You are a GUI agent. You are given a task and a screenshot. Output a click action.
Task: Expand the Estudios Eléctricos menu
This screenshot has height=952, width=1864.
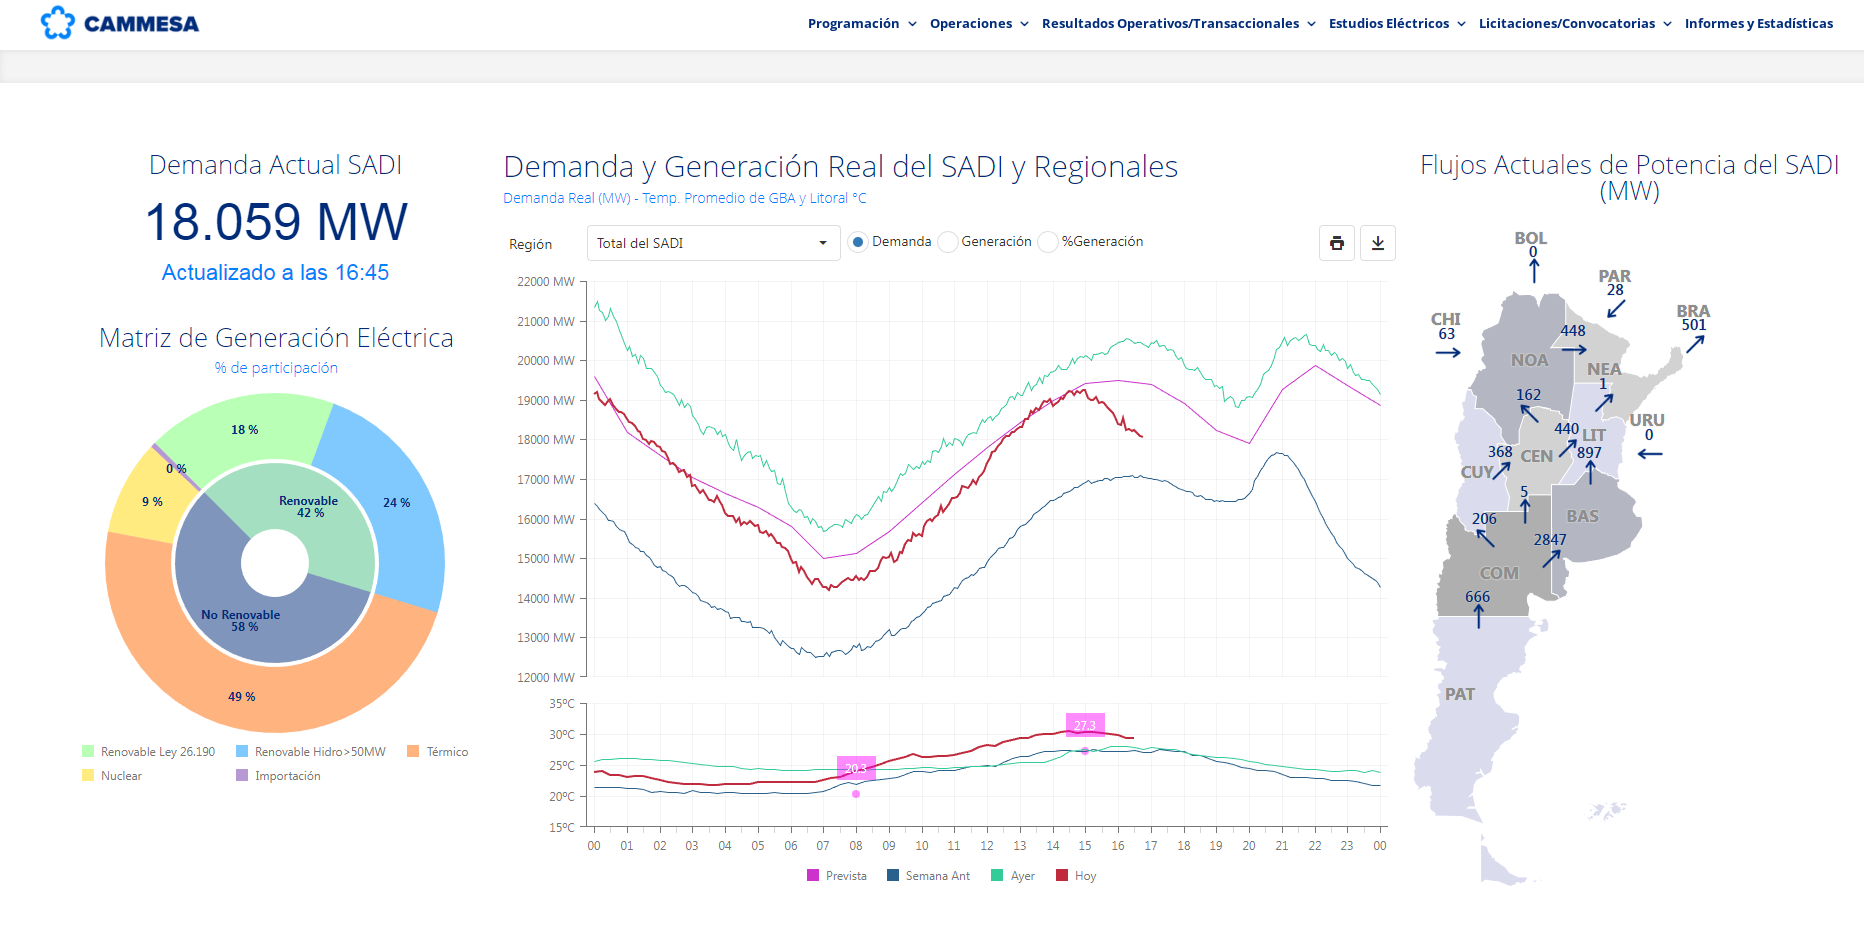click(x=1396, y=23)
